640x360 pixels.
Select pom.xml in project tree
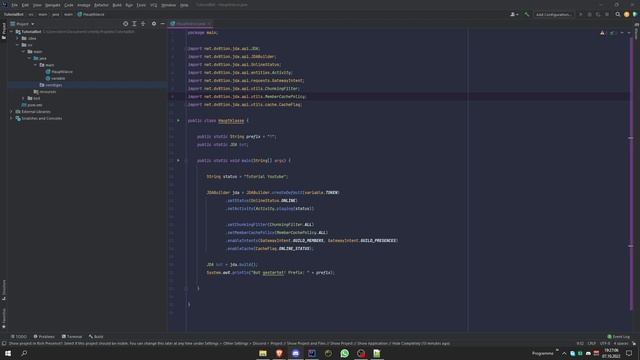(32, 105)
